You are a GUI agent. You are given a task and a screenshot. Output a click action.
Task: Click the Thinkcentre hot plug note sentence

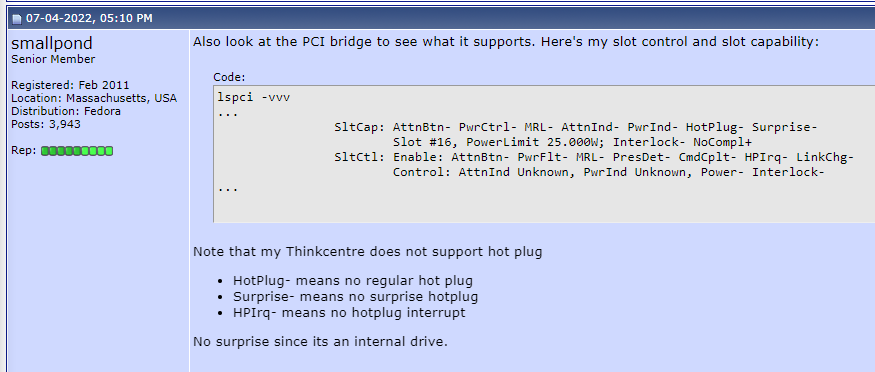[x=367, y=252]
